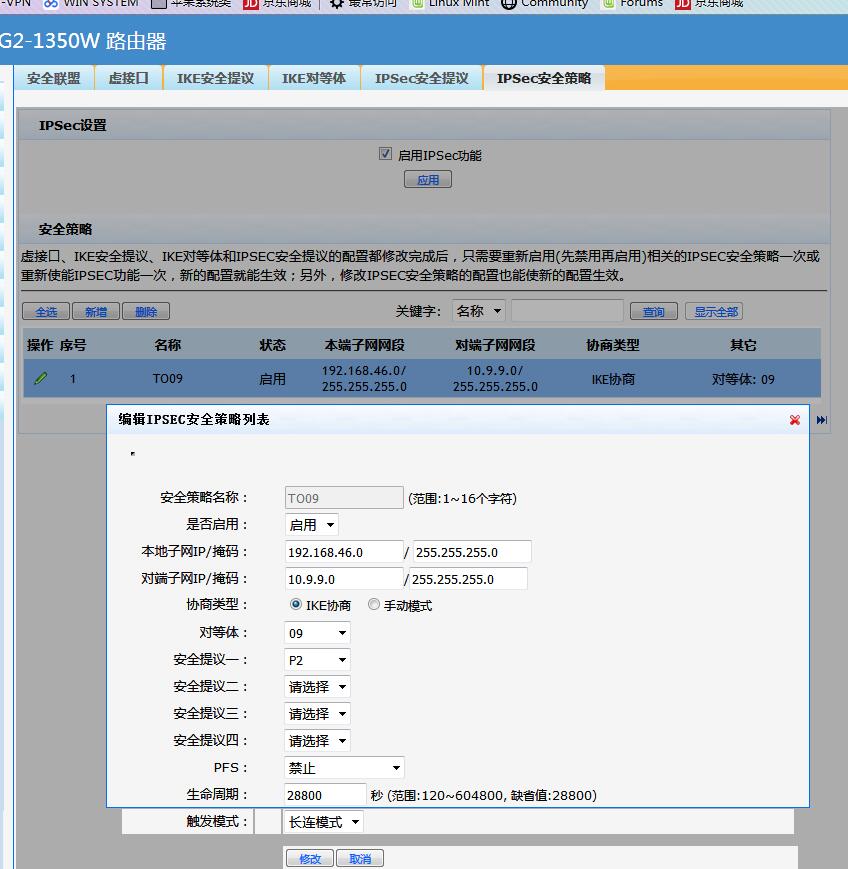The height and width of the screenshot is (869, 848).
Task: Switch to the IKE peer tab
Action: click(x=314, y=78)
